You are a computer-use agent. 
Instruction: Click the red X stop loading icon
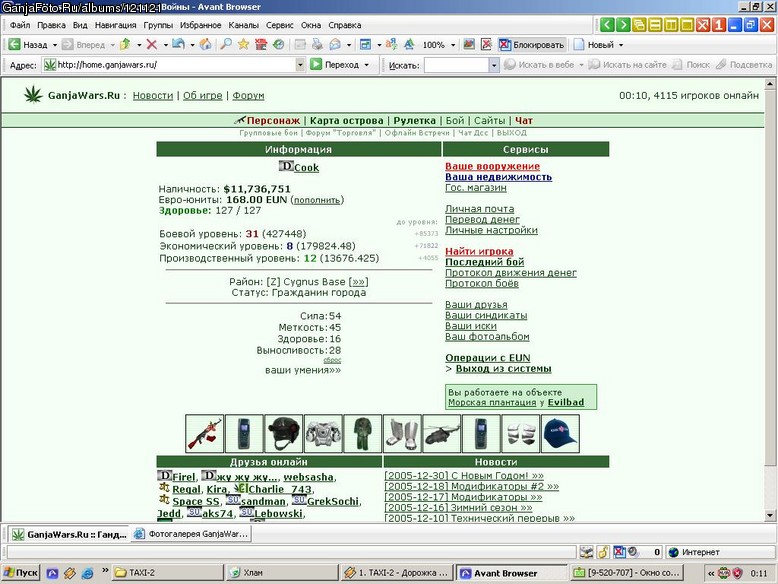coord(152,45)
